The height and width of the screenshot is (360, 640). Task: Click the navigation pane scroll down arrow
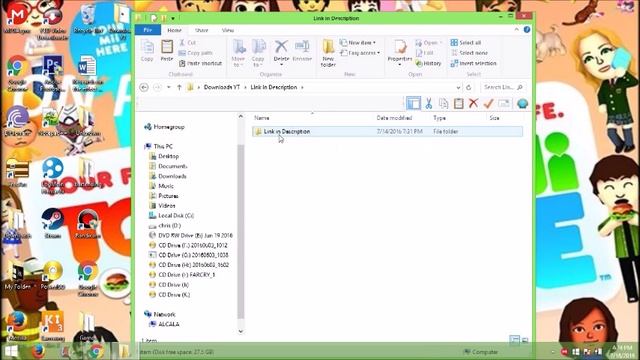point(240,331)
